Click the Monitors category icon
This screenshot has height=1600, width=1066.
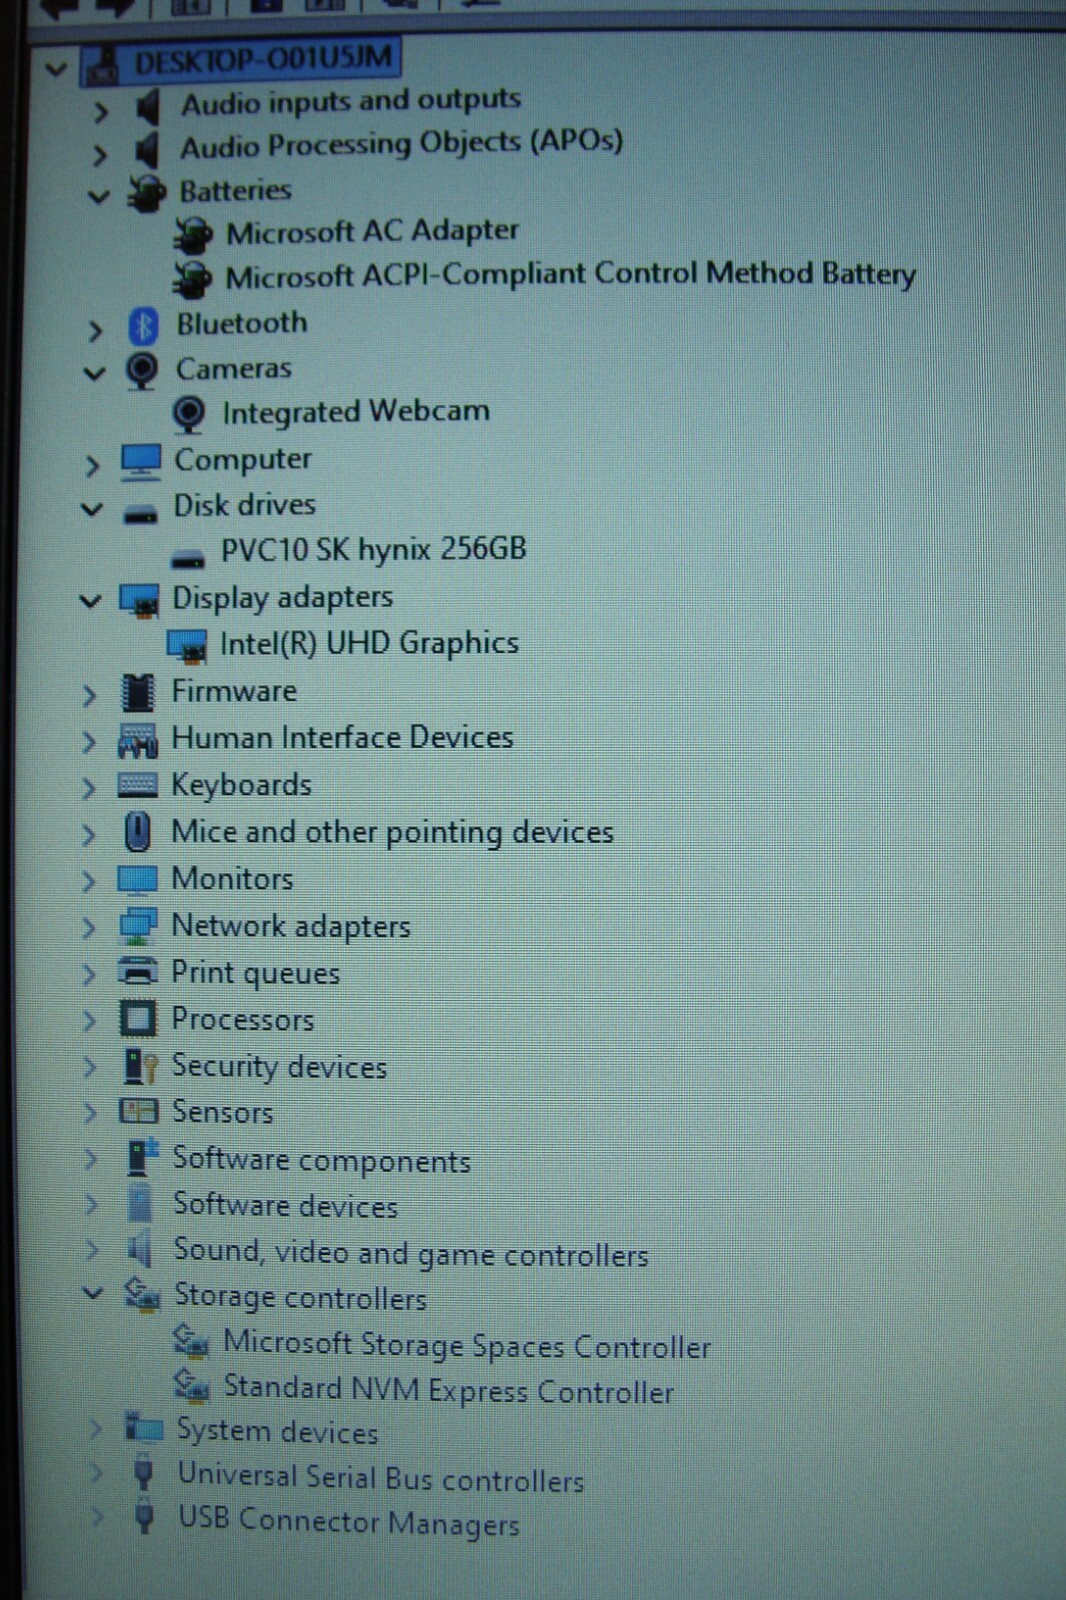click(137, 879)
